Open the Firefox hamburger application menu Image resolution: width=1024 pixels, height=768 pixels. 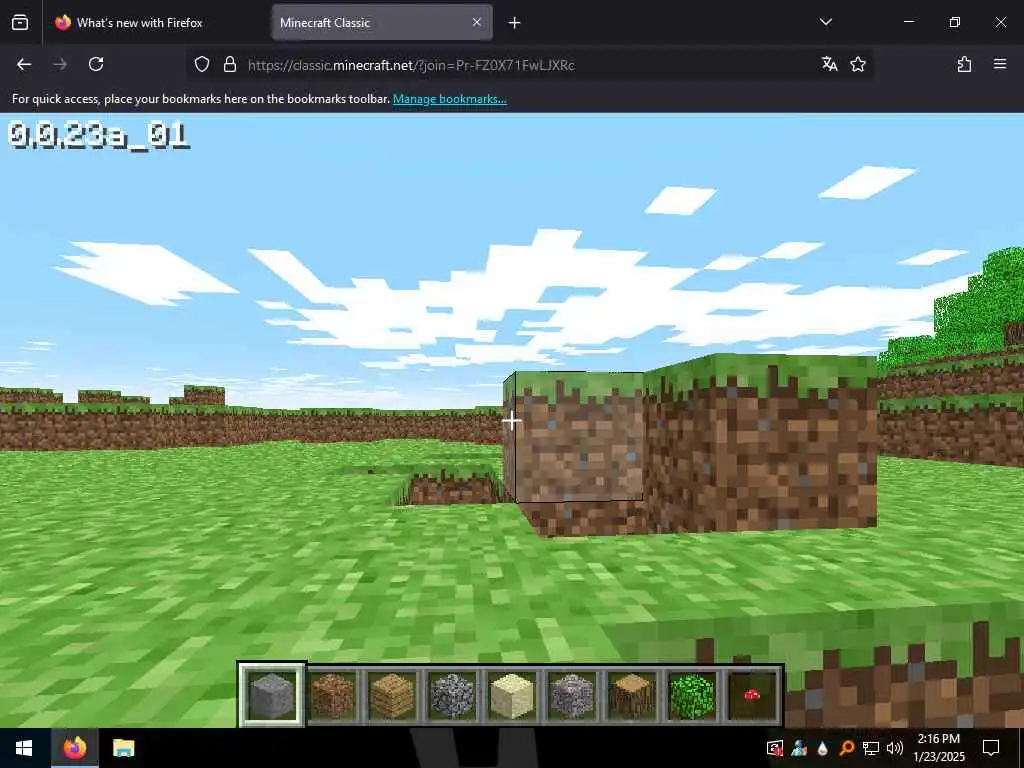[1000, 64]
